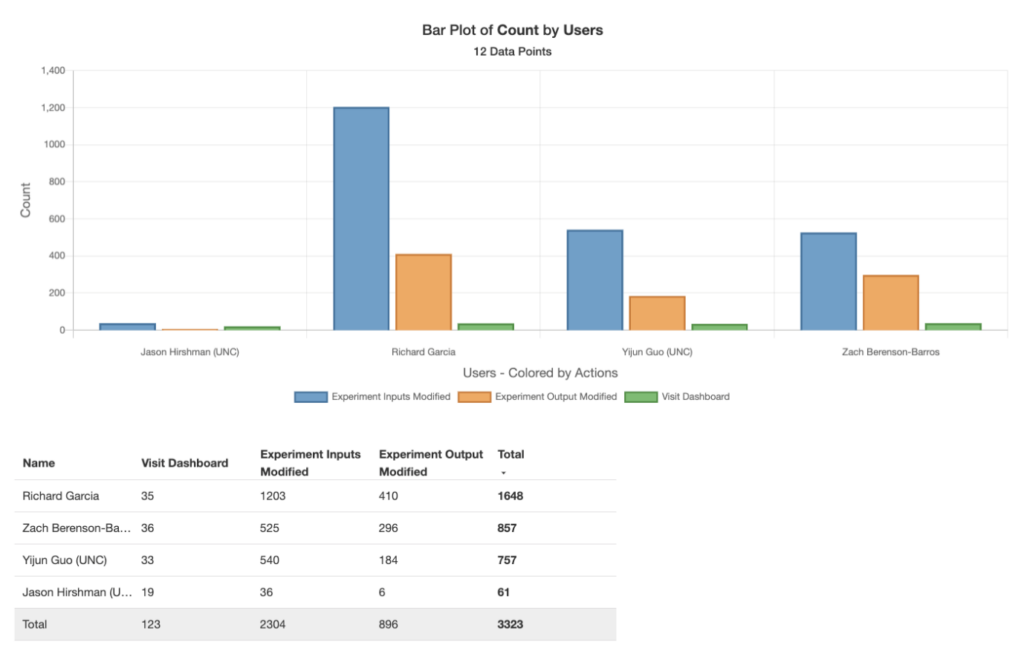Click Richard Garcia's orange bar

click(423, 292)
